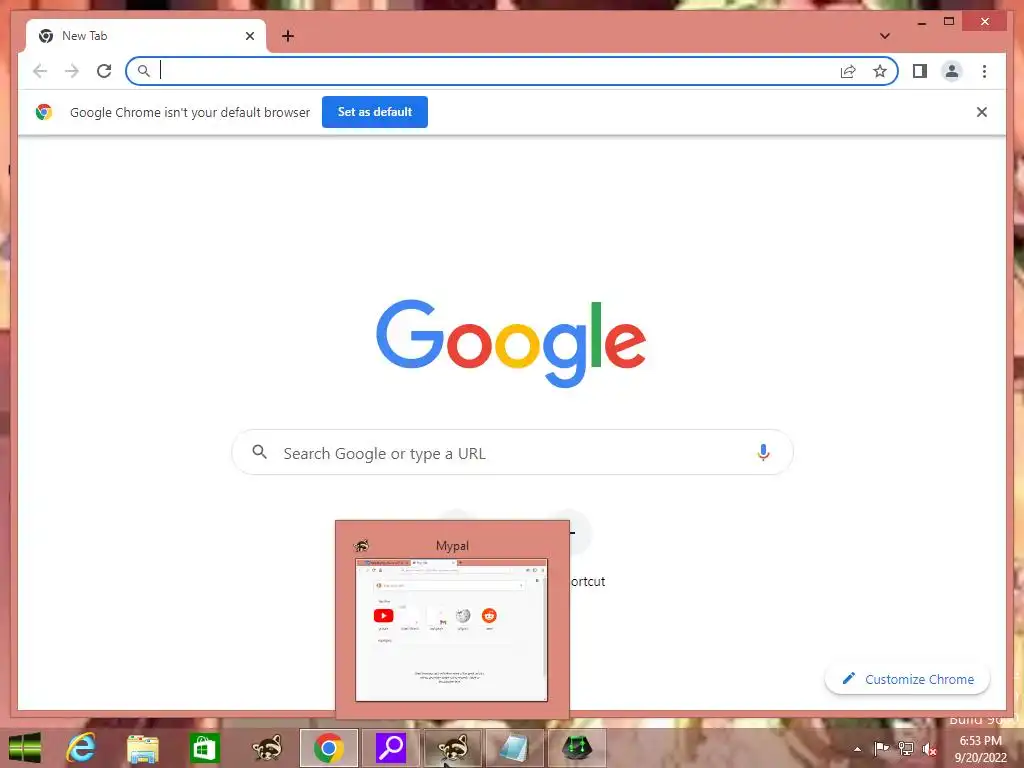Maximize the Chrome window
Viewport: 1024px width, 768px height.
[949, 22]
